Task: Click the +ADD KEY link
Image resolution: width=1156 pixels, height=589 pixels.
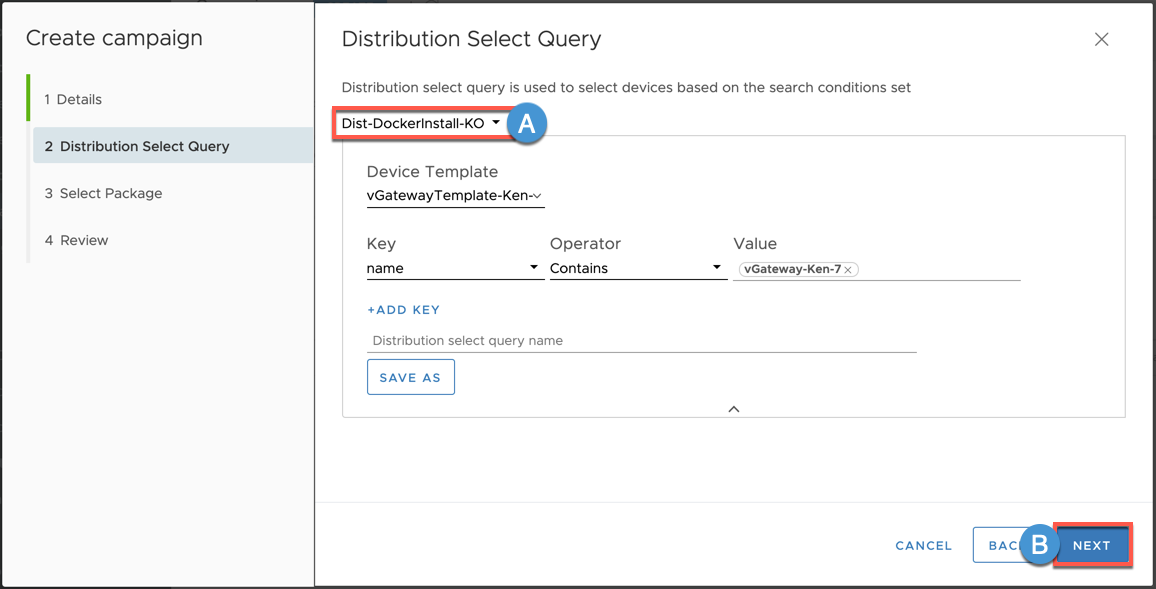Action: (404, 310)
